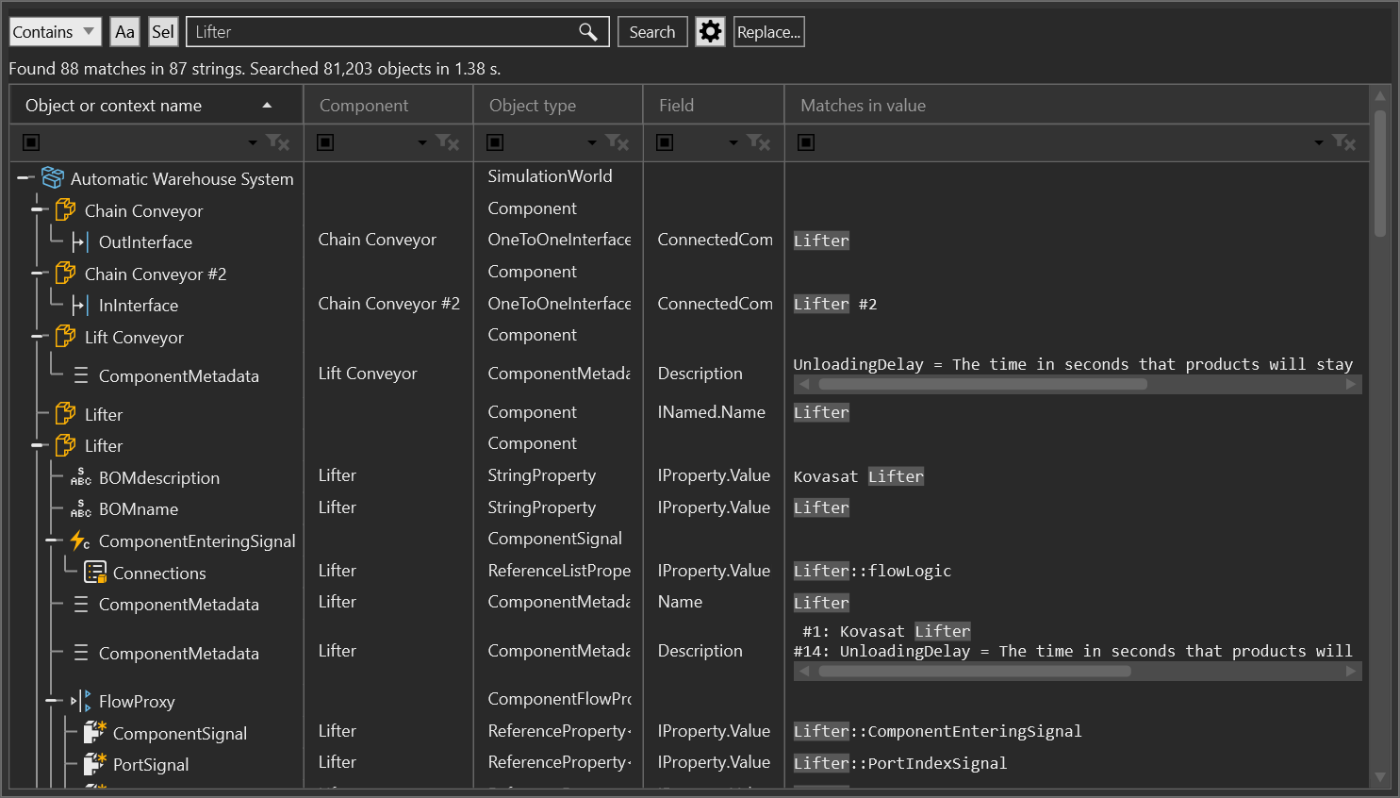Click the vertical scrollbar thumb of results
This screenshot has width=1400, height=798.
pyautogui.click(x=1380, y=173)
